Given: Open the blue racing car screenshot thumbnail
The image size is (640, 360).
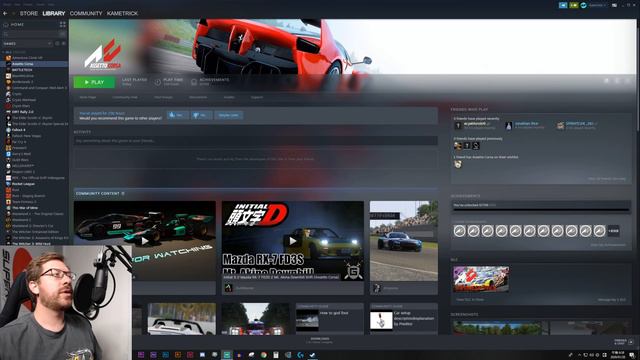Looking at the screenshot, I should click(x=404, y=241).
